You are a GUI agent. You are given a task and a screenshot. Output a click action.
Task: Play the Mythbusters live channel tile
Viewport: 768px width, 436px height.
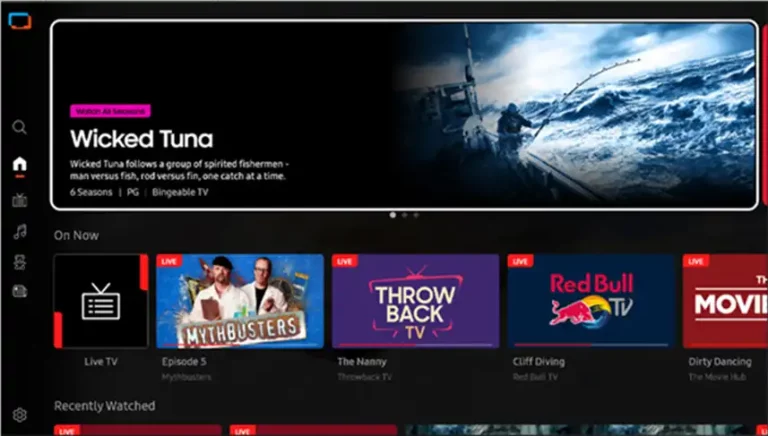[240, 301]
